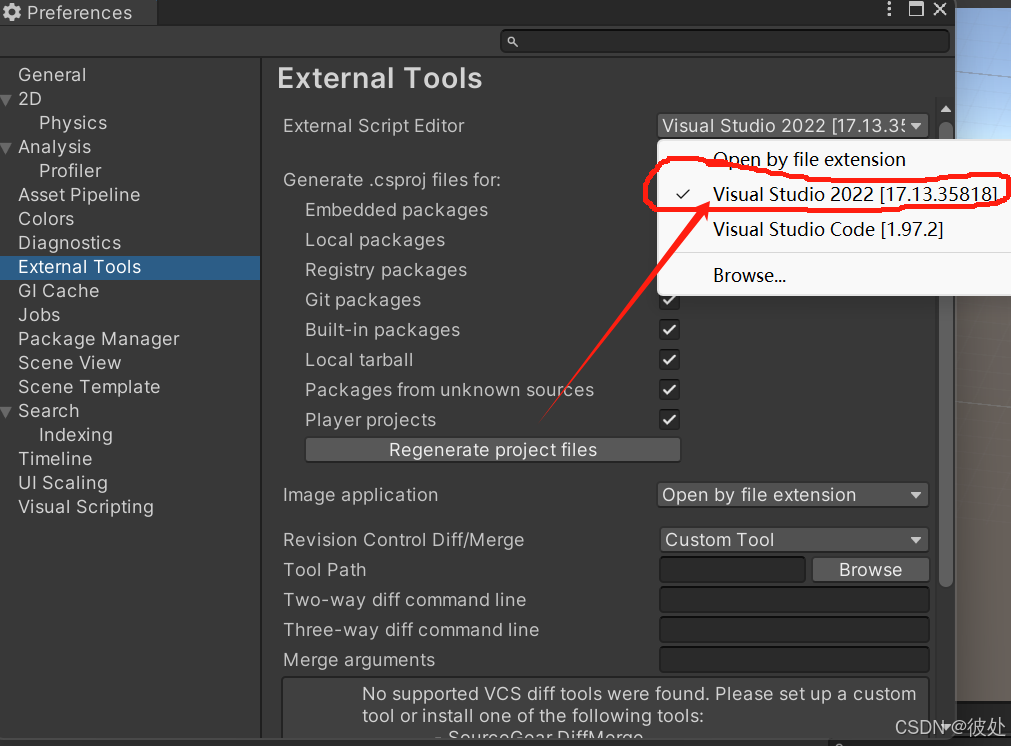
Task: Select the Diagnostics section
Action: point(70,243)
